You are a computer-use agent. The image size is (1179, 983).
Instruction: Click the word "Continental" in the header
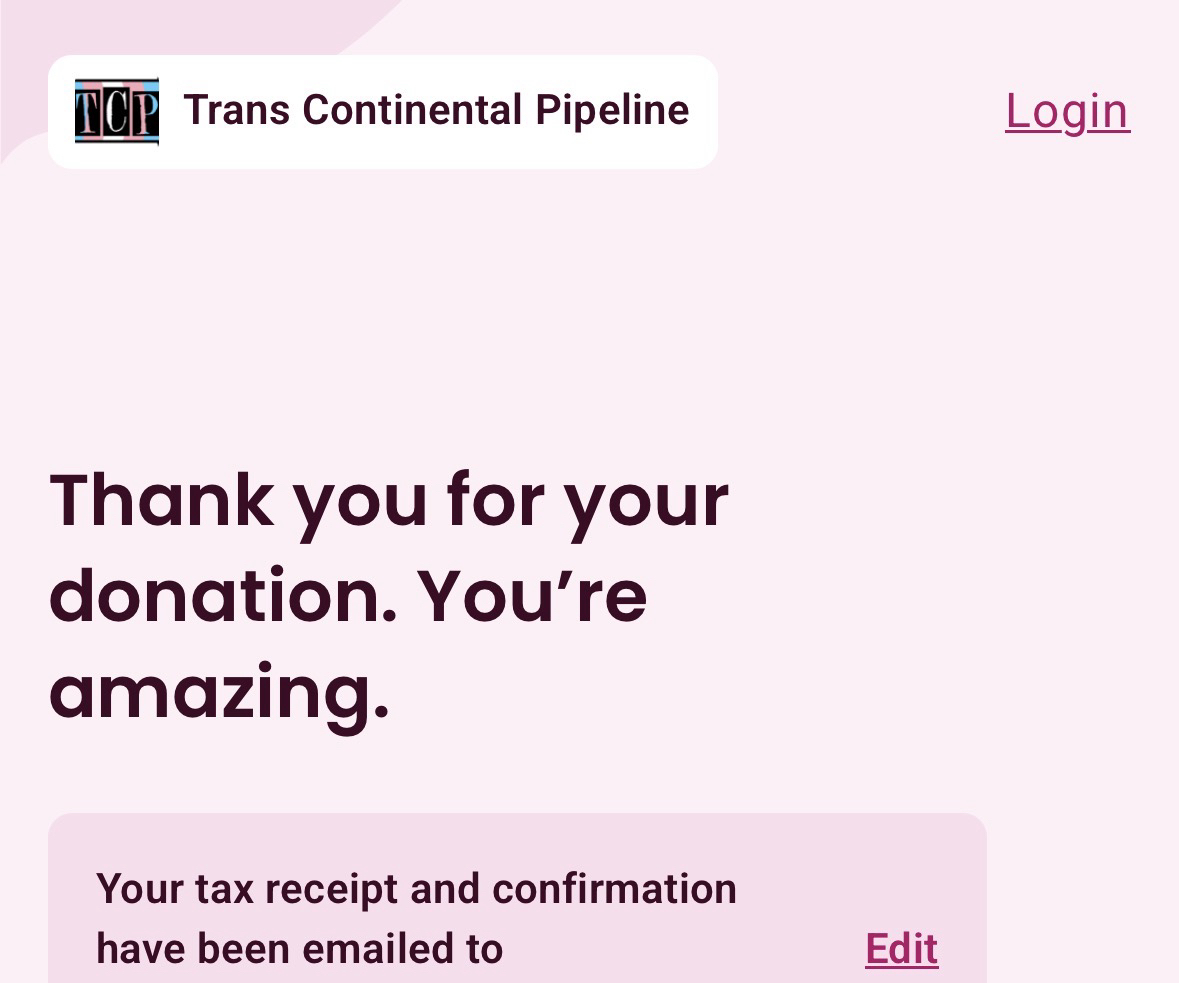tap(412, 110)
